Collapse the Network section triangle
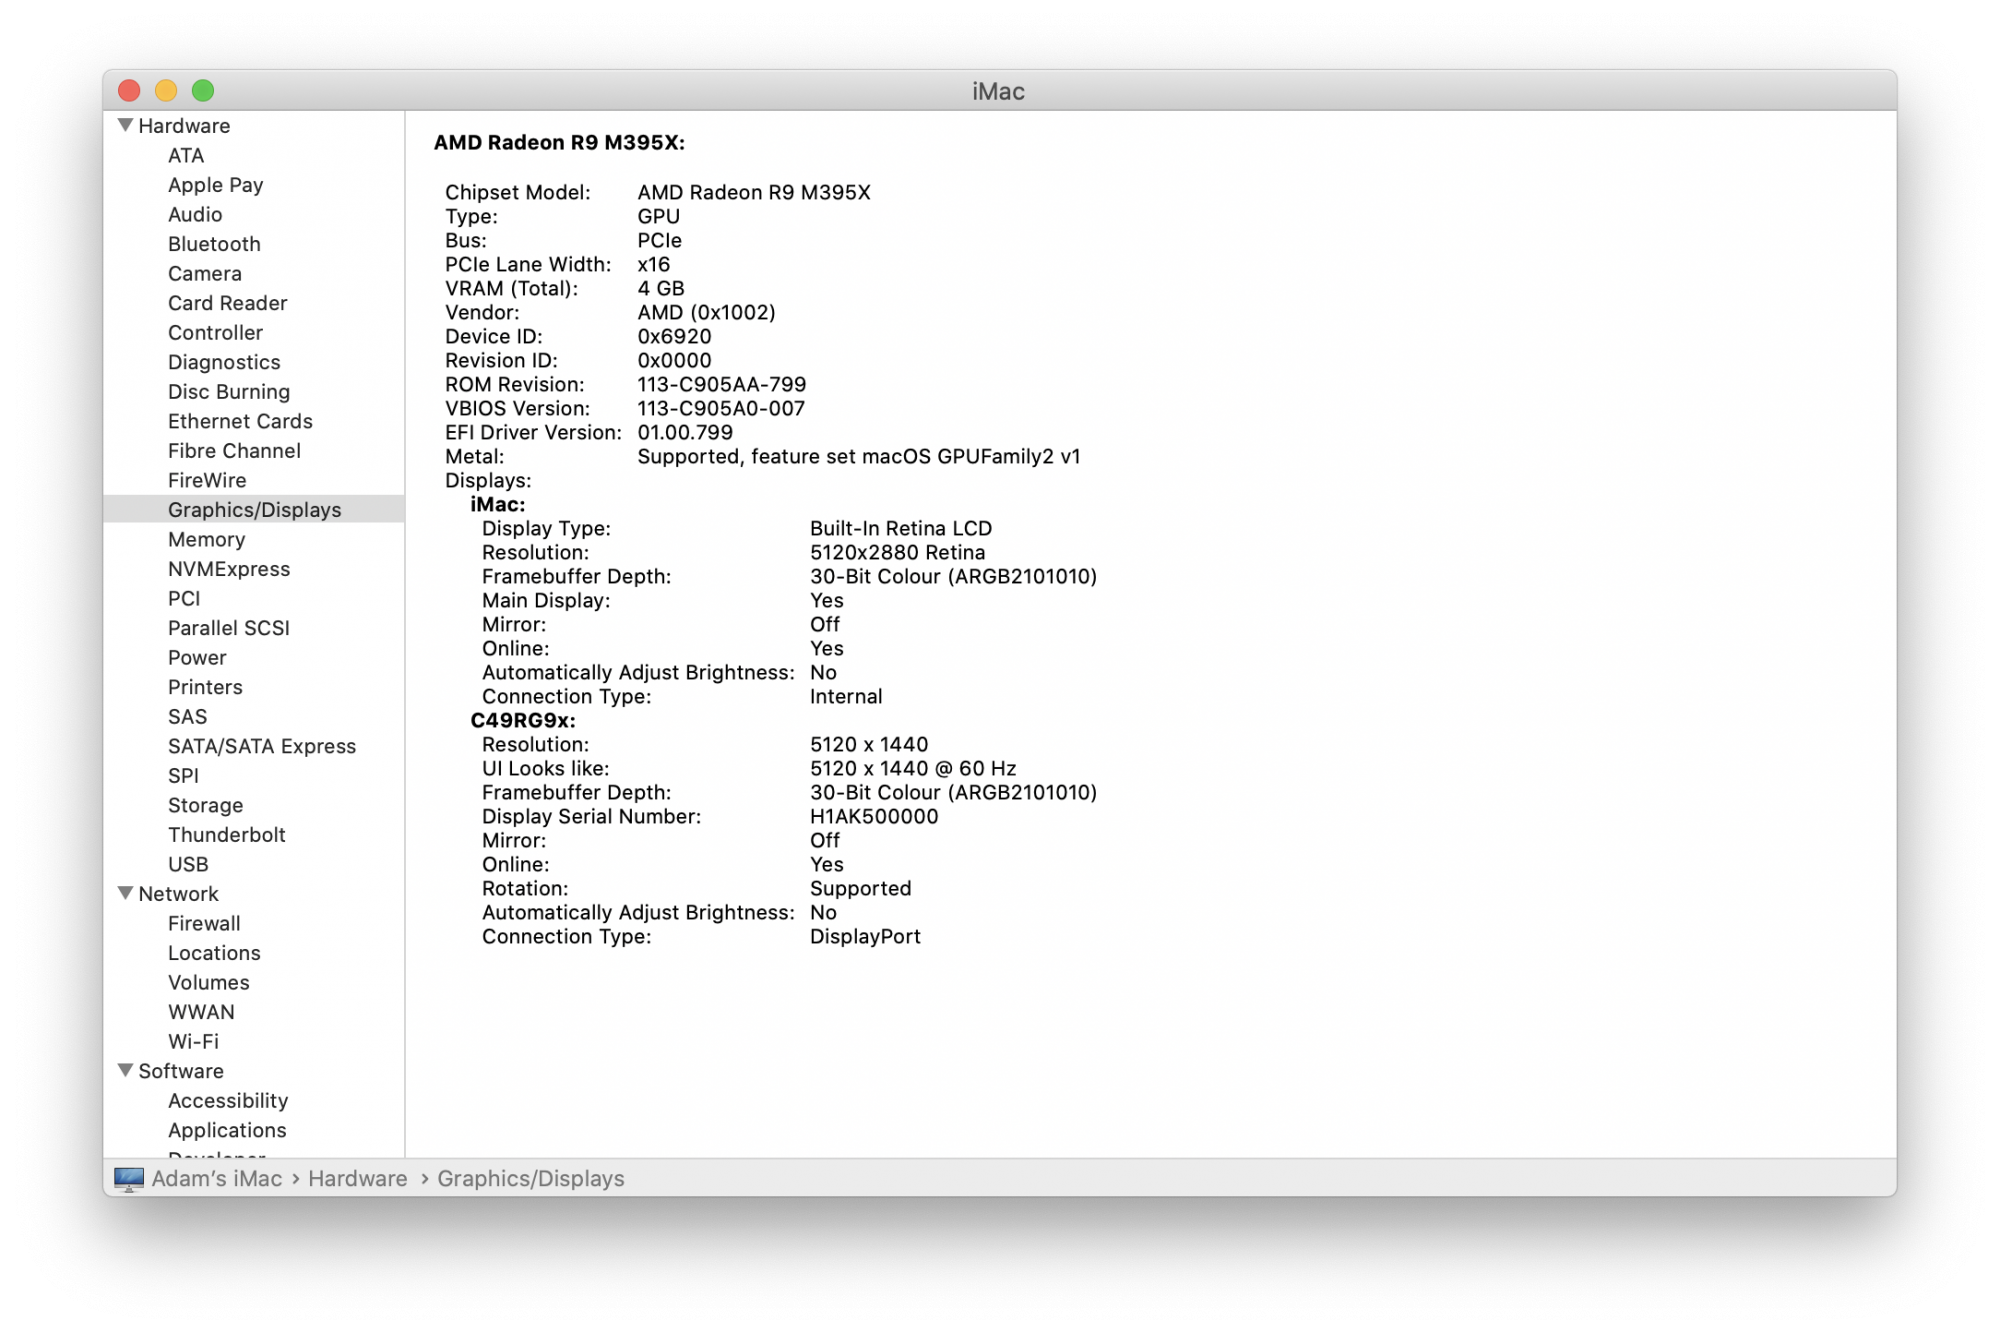Viewport: 2000px width, 1333px height. click(x=125, y=893)
